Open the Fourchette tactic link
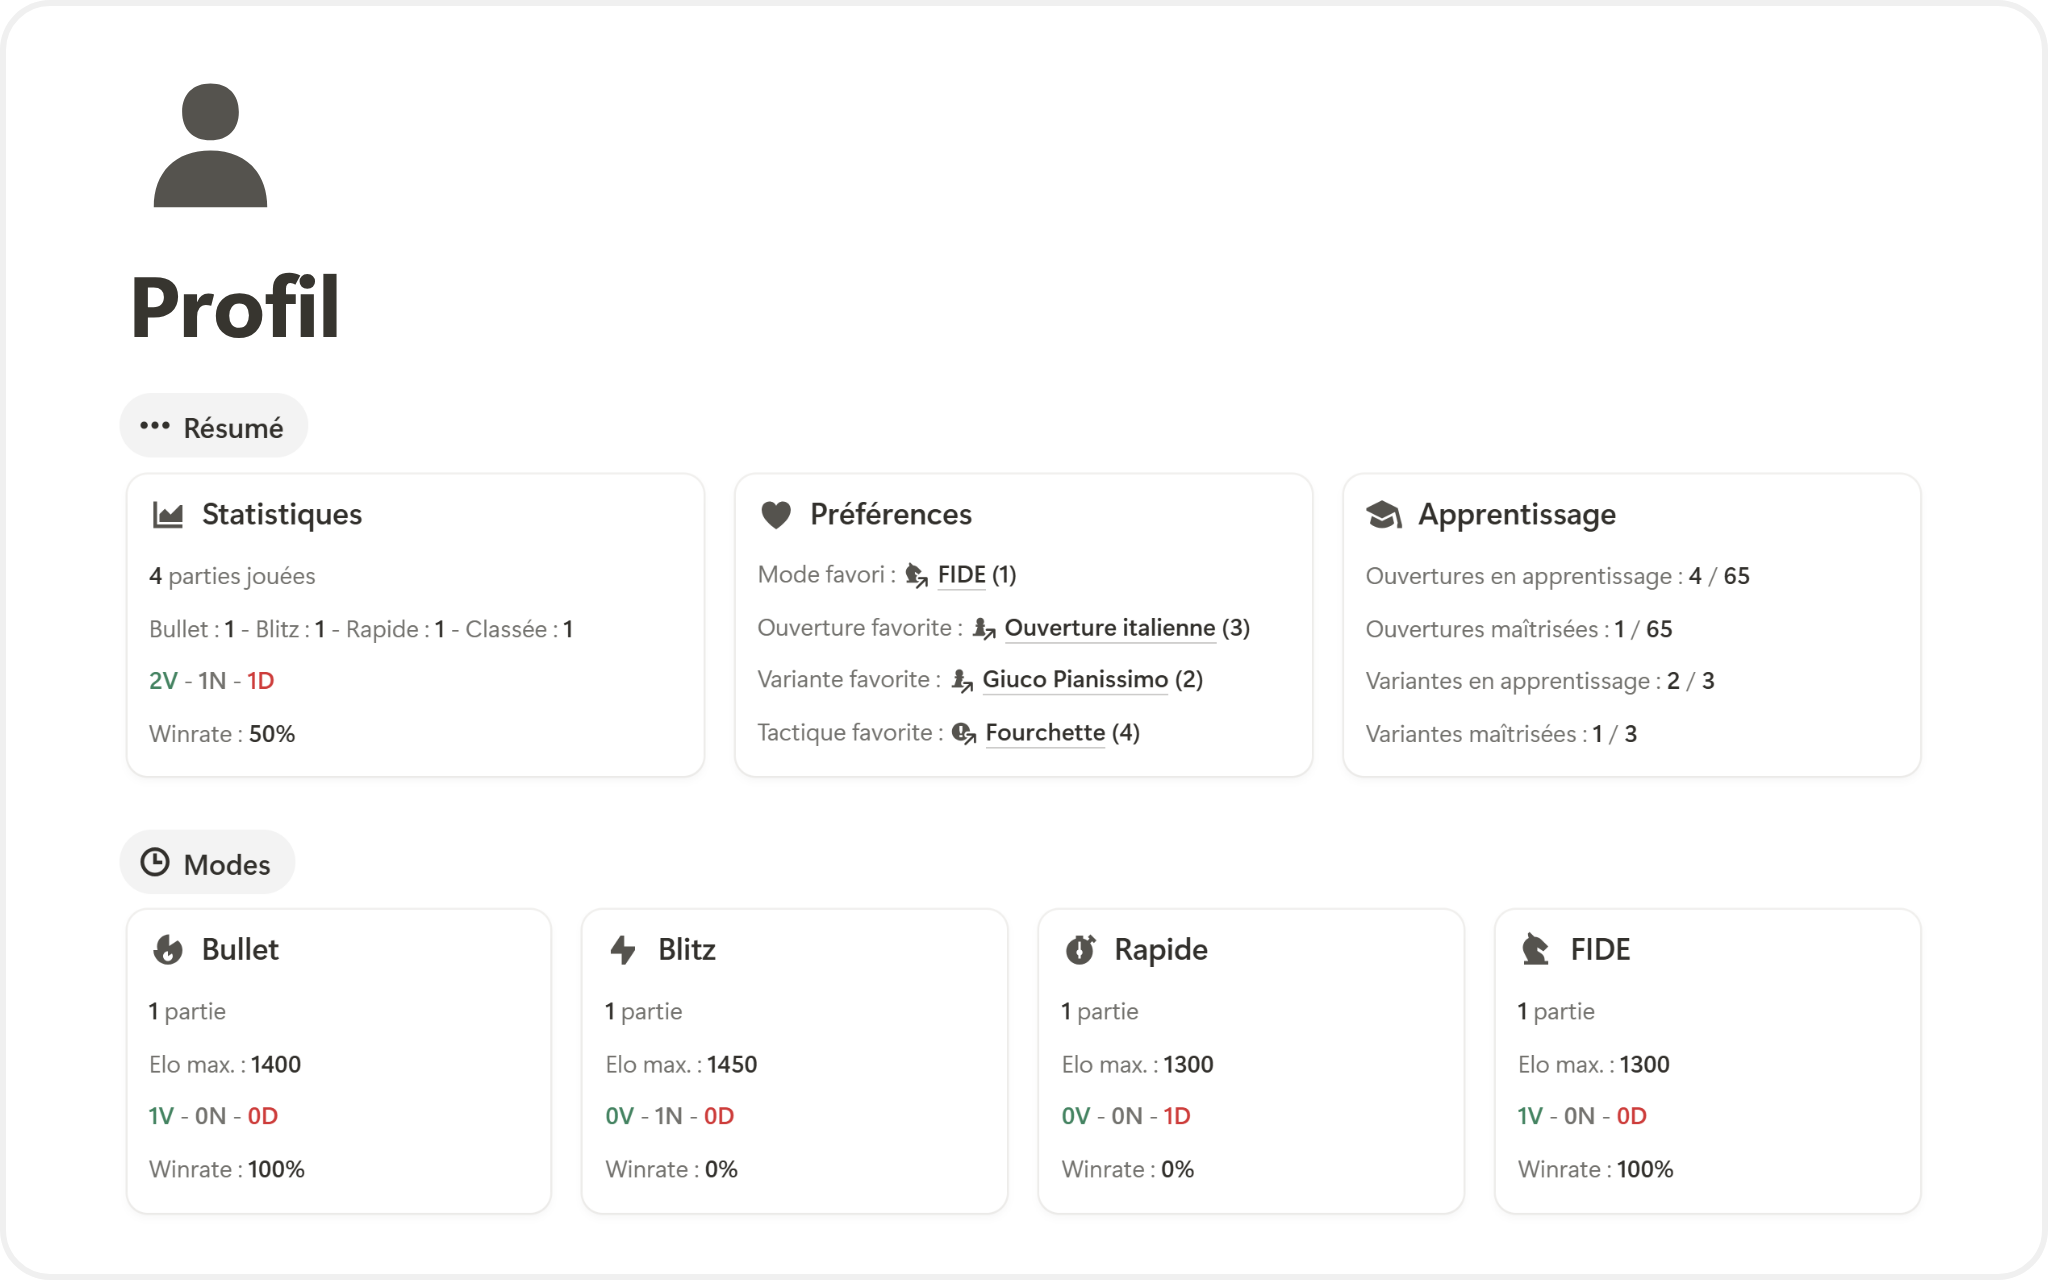The width and height of the screenshot is (2048, 1280). 1045,733
